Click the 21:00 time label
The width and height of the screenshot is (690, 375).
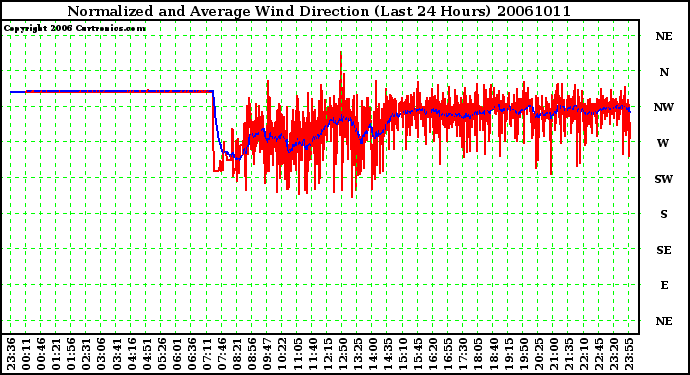click(554, 354)
